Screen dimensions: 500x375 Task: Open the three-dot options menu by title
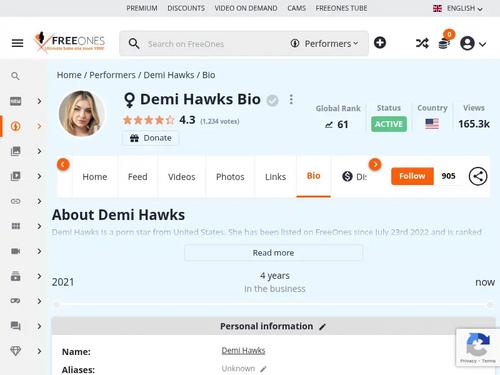click(x=291, y=99)
